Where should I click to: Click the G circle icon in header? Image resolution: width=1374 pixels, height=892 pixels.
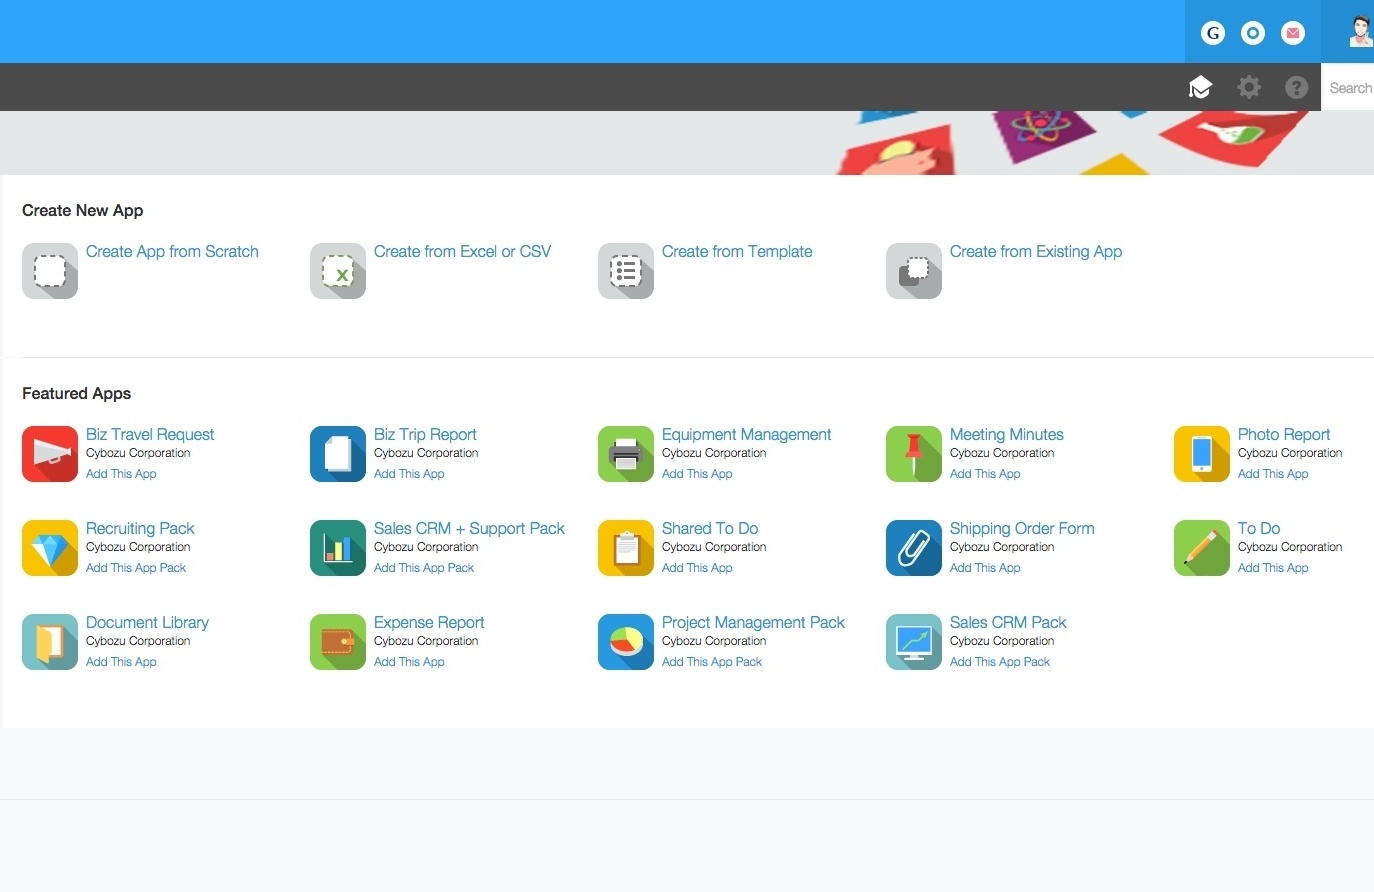pyautogui.click(x=1213, y=33)
